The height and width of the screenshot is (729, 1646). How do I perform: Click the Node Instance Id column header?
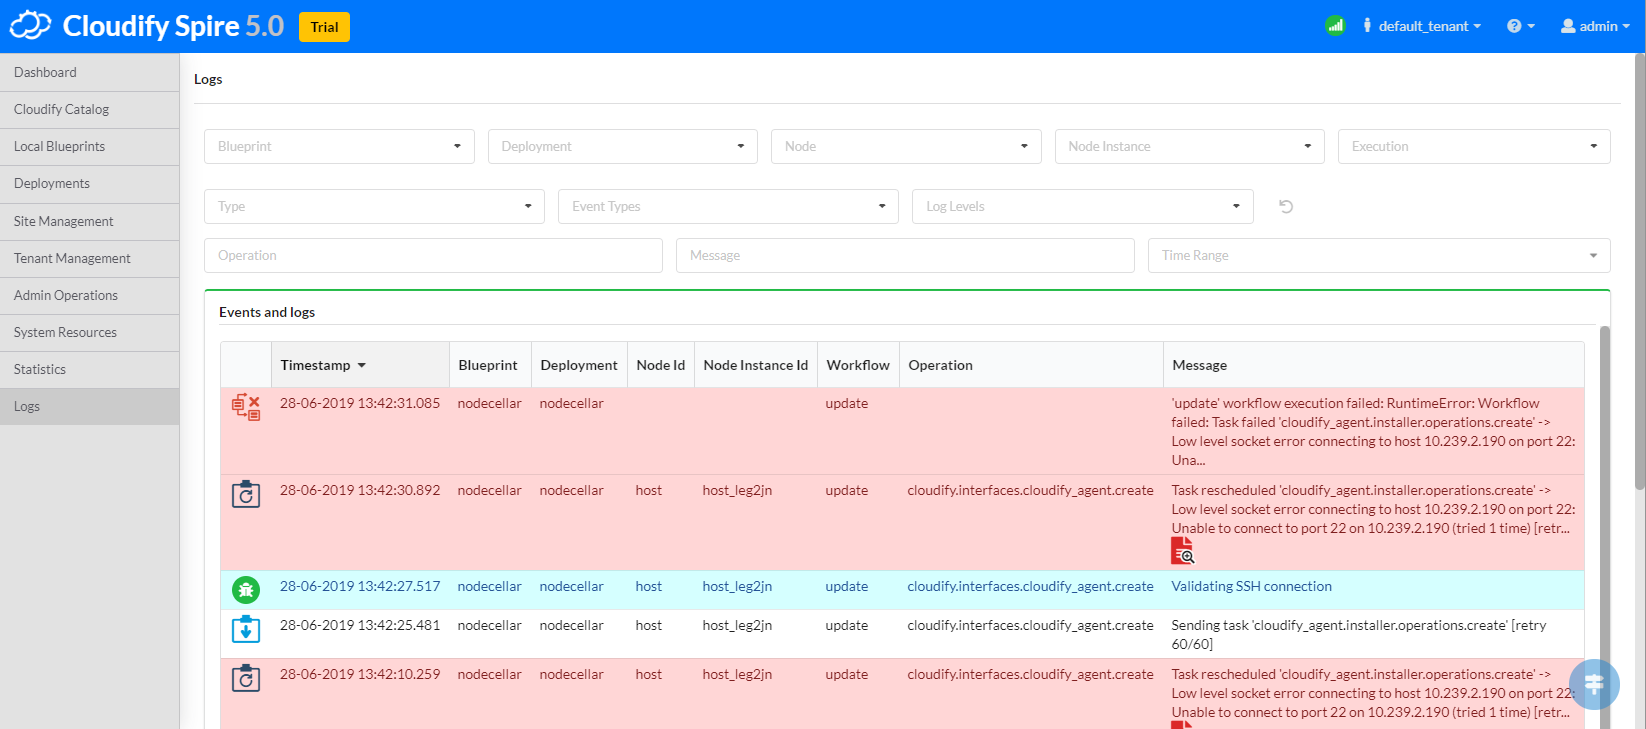[756, 365]
